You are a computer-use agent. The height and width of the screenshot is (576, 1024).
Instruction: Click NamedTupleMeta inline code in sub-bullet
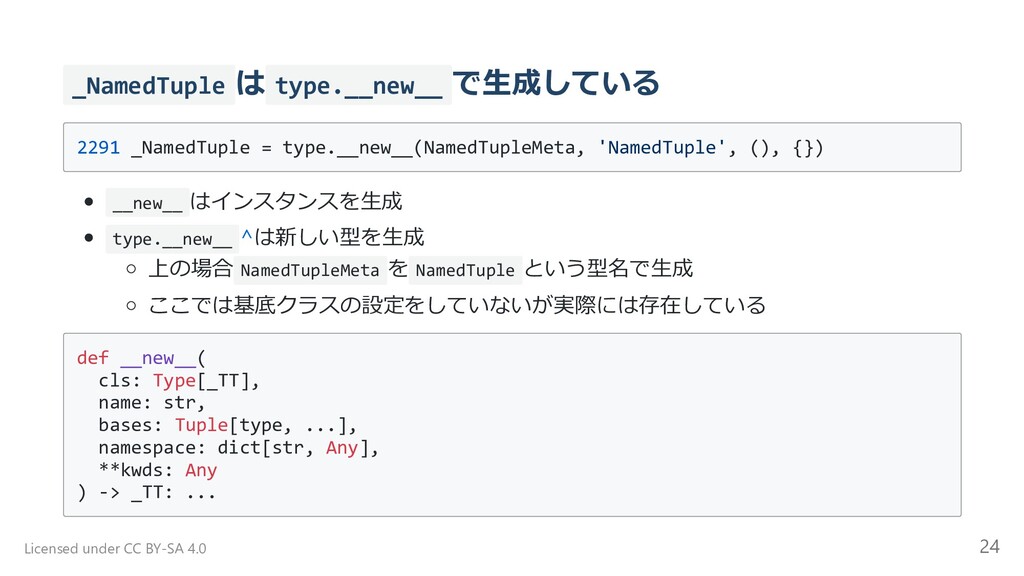[310, 270]
